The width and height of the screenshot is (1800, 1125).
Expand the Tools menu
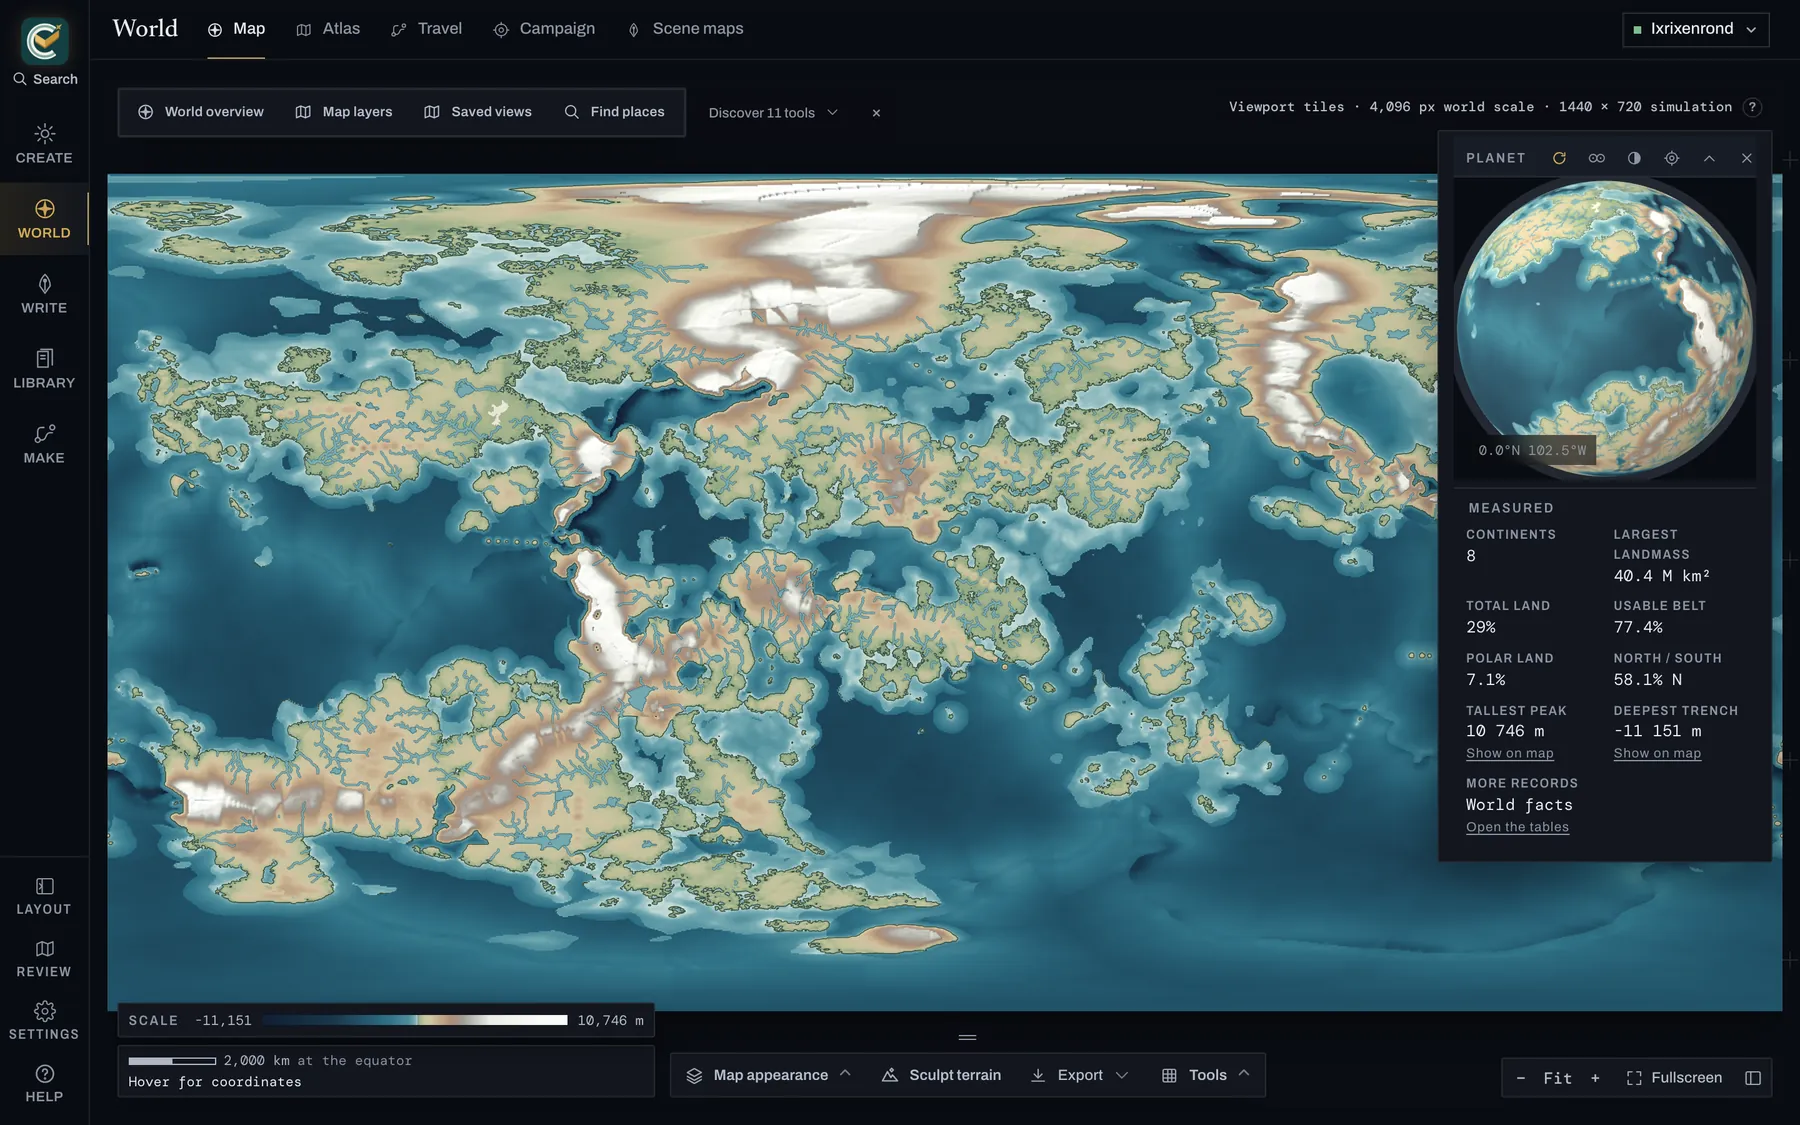tap(1206, 1075)
